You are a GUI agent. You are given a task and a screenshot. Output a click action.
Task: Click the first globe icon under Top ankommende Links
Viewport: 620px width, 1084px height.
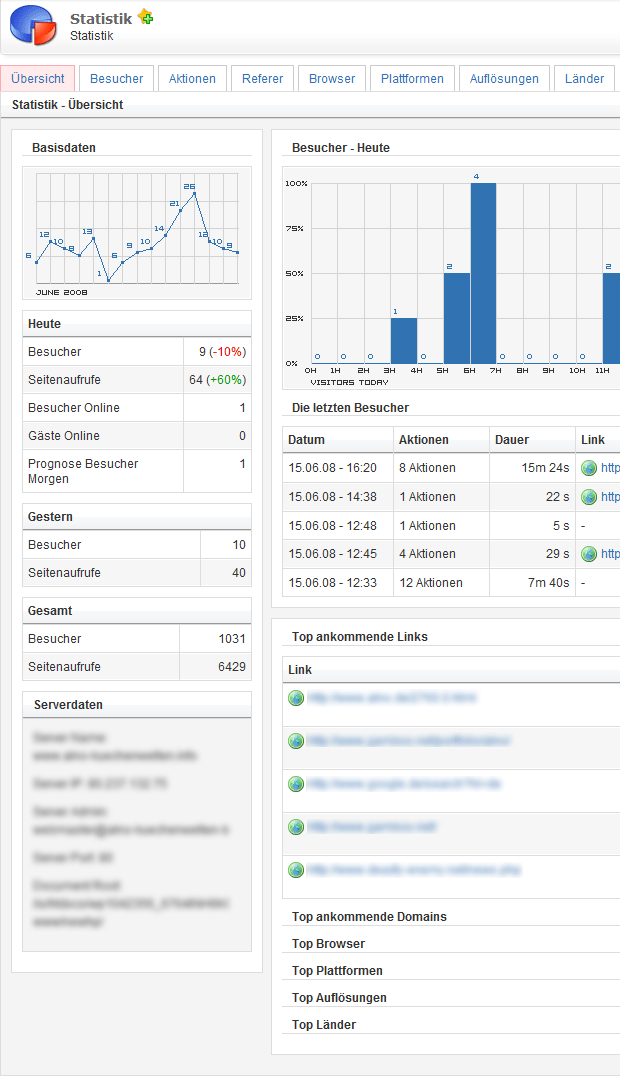(x=296, y=698)
